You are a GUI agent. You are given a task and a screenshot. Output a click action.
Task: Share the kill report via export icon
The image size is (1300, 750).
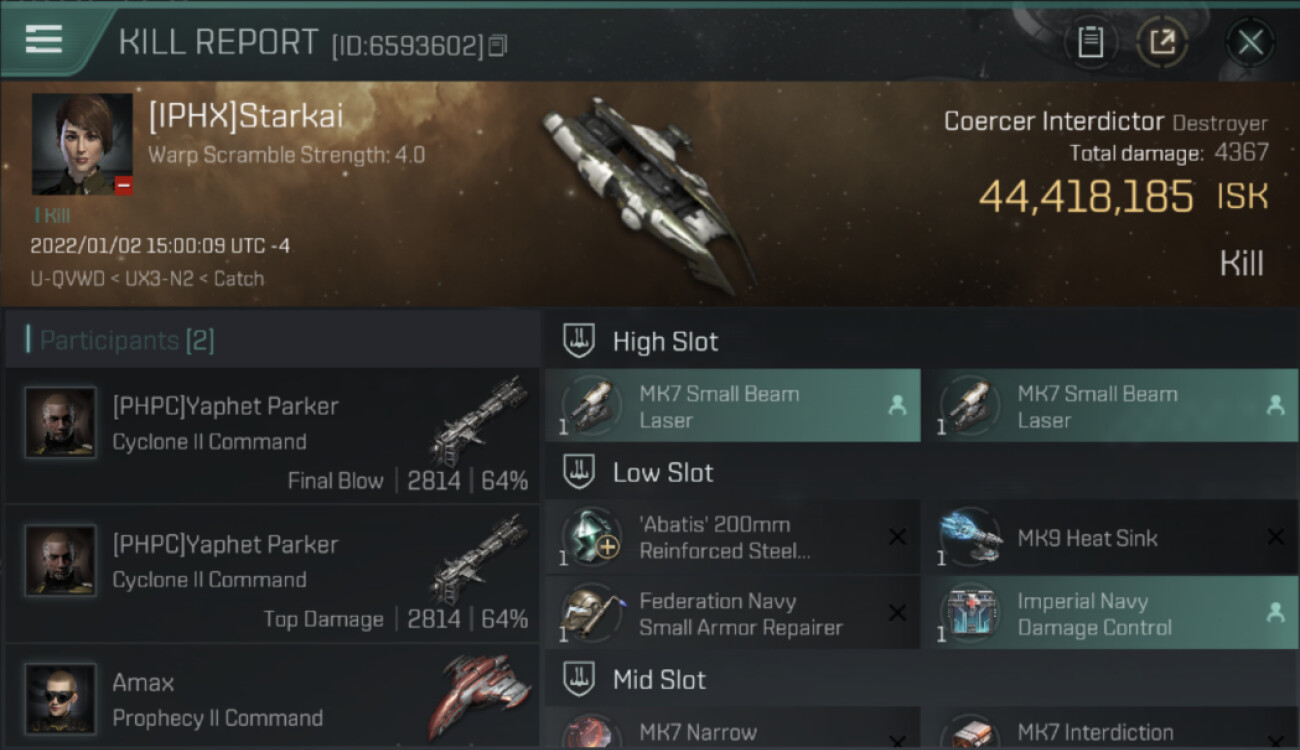[1162, 42]
